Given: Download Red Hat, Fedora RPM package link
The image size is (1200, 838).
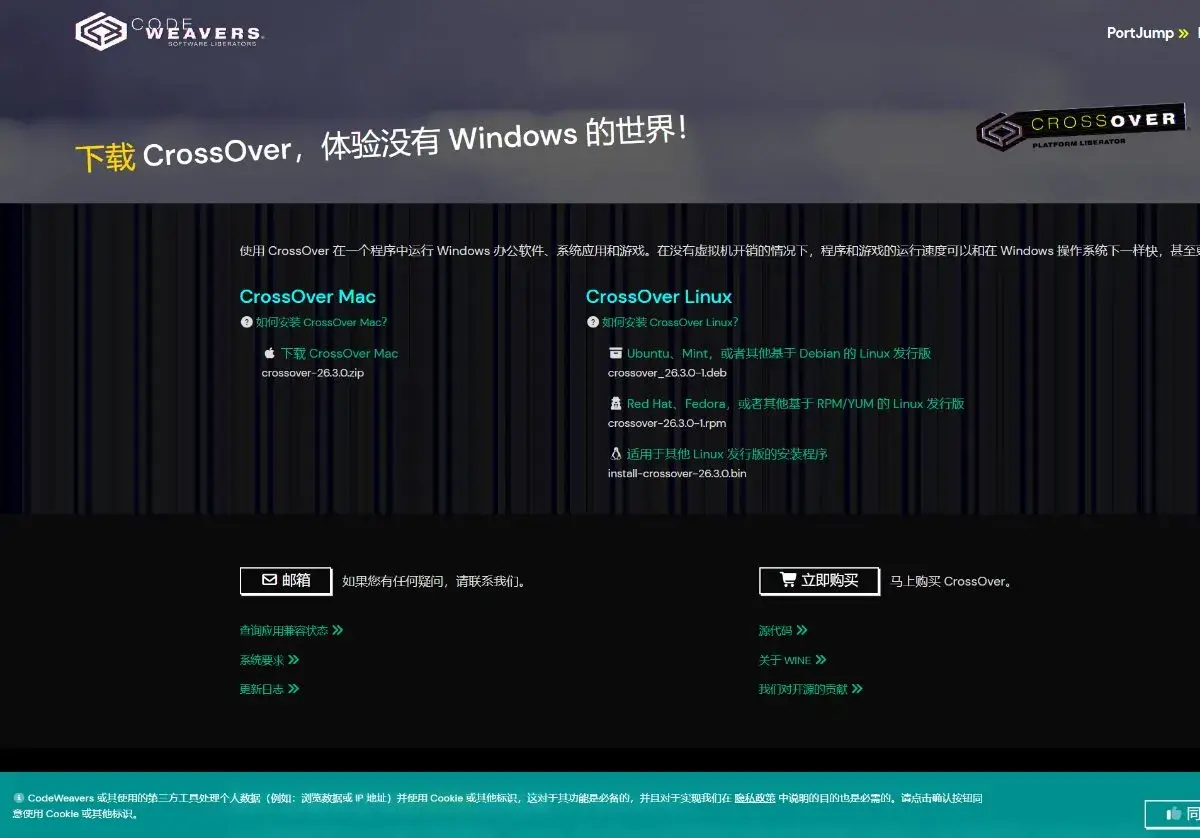Looking at the screenshot, I should [x=795, y=404].
